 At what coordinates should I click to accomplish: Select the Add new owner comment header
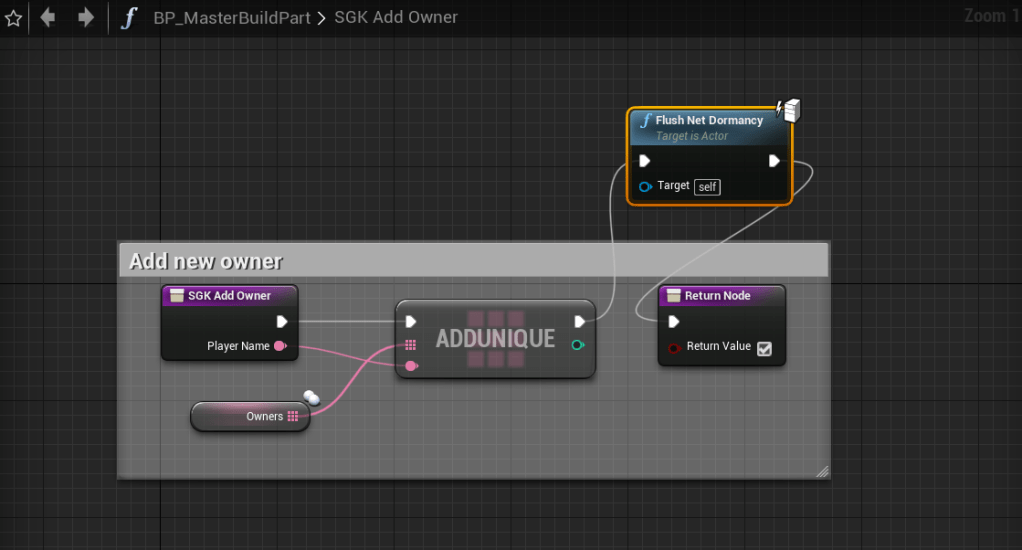pyautogui.click(x=474, y=261)
